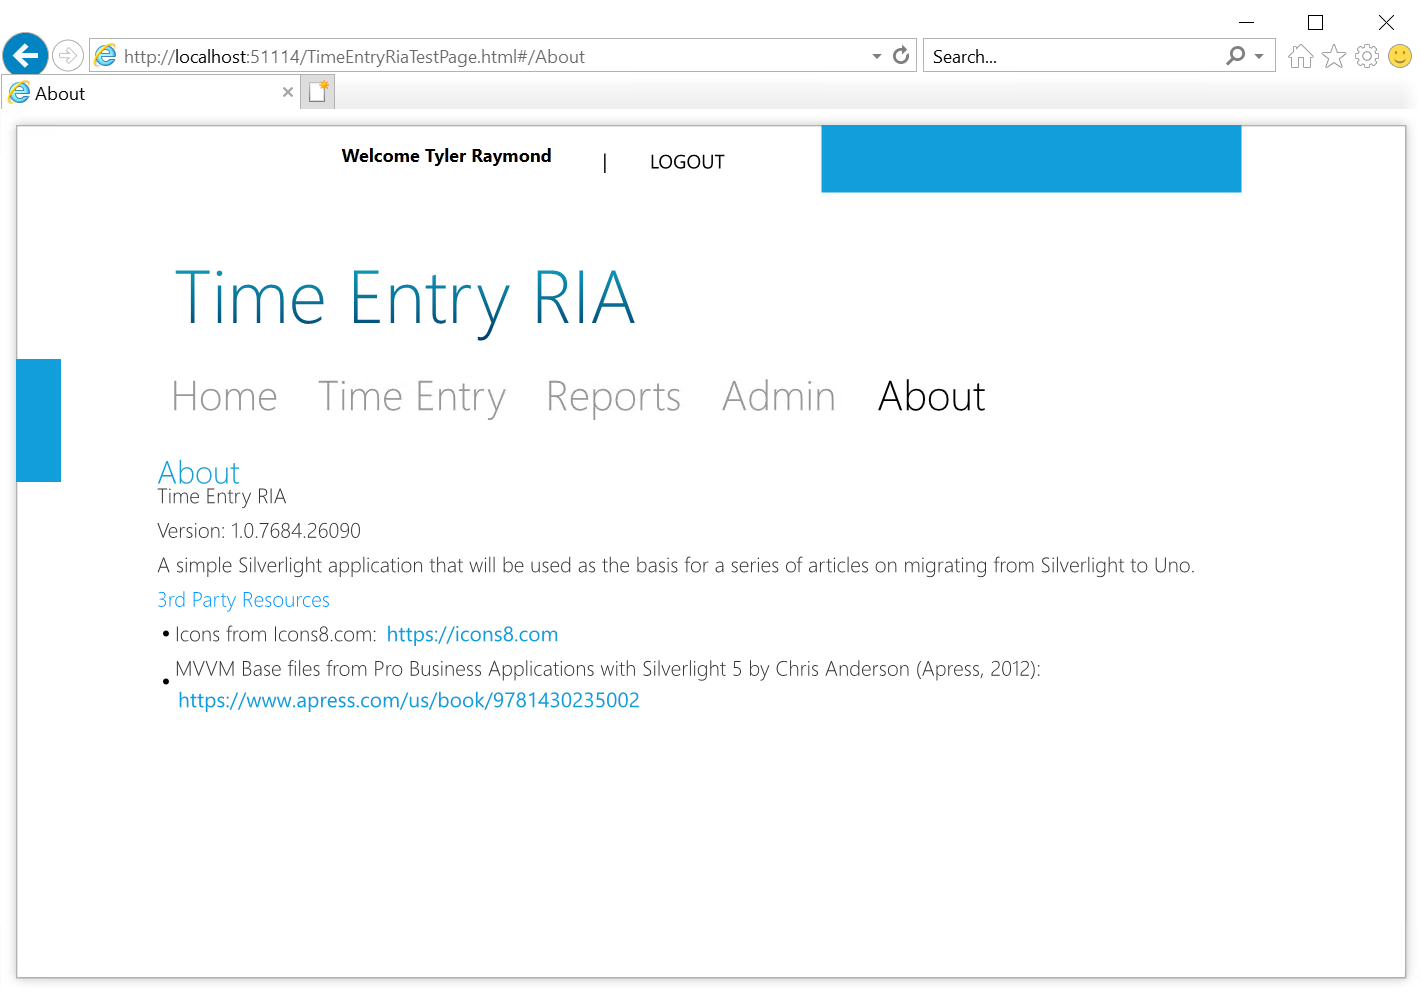
Task: Click the Version: 1.0.7684.26090 text
Action: tap(259, 531)
